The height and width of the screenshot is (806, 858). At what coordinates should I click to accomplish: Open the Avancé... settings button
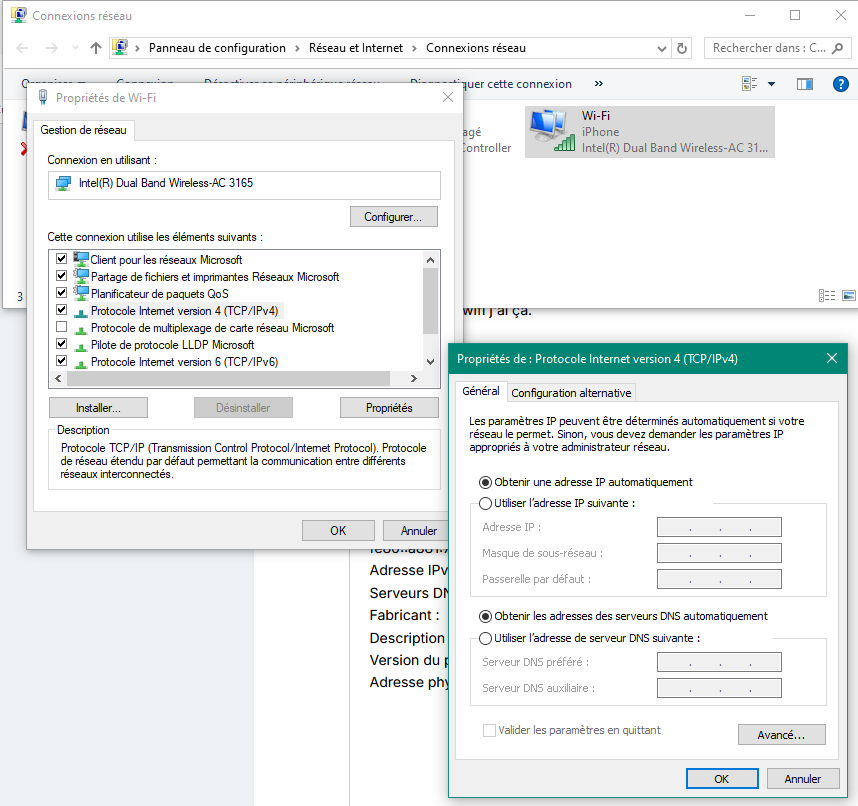click(x=781, y=735)
